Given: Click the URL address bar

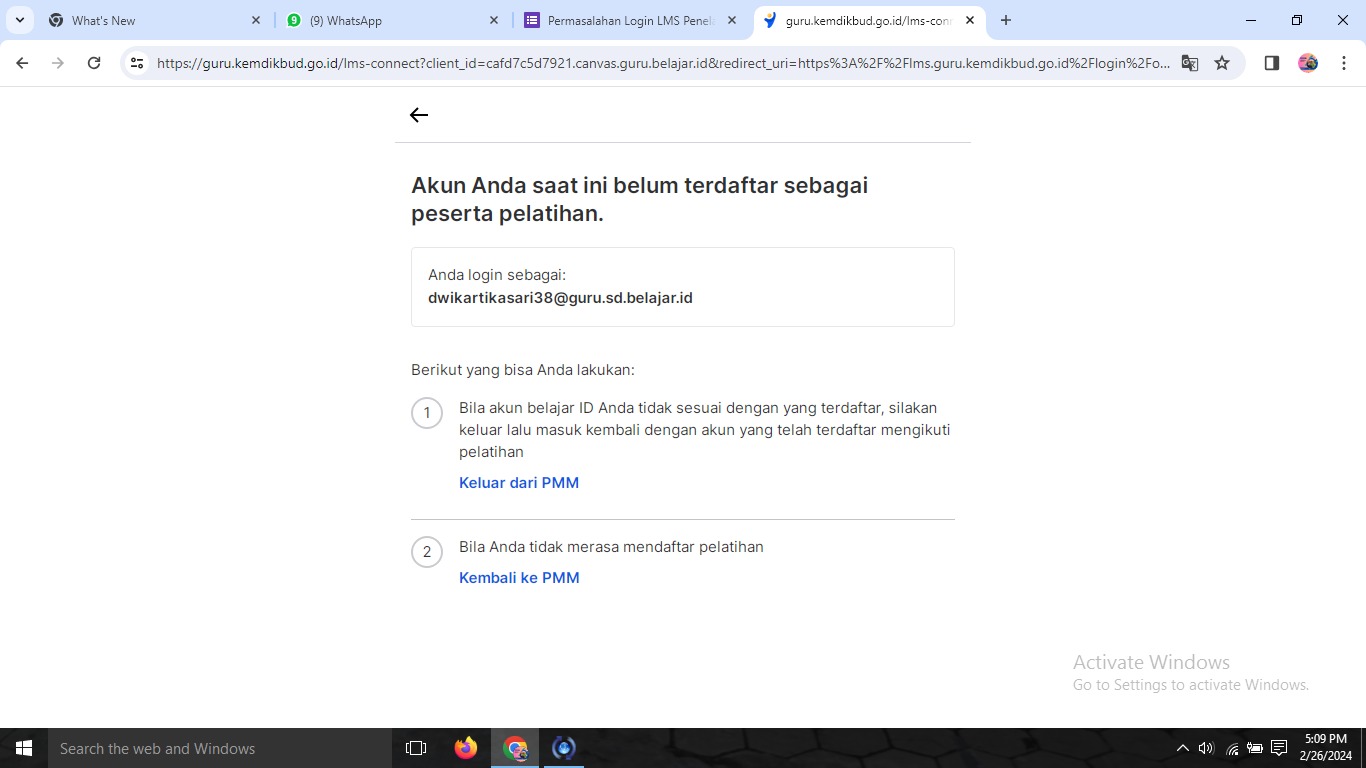Looking at the screenshot, I should pyautogui.click(x=660, y=63).
